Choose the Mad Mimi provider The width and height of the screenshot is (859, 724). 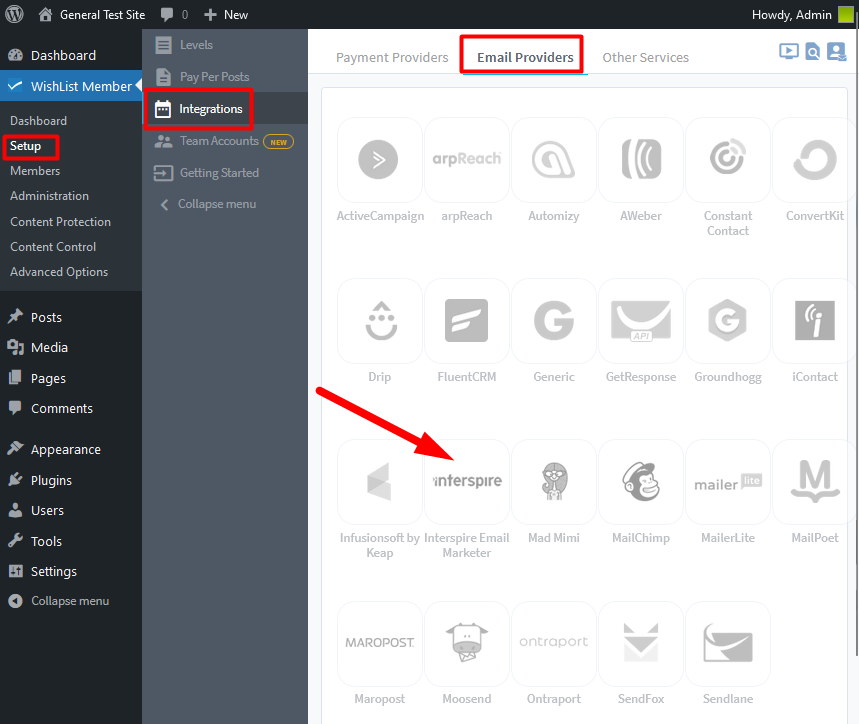pyautogui.click(x=553, y=482)
